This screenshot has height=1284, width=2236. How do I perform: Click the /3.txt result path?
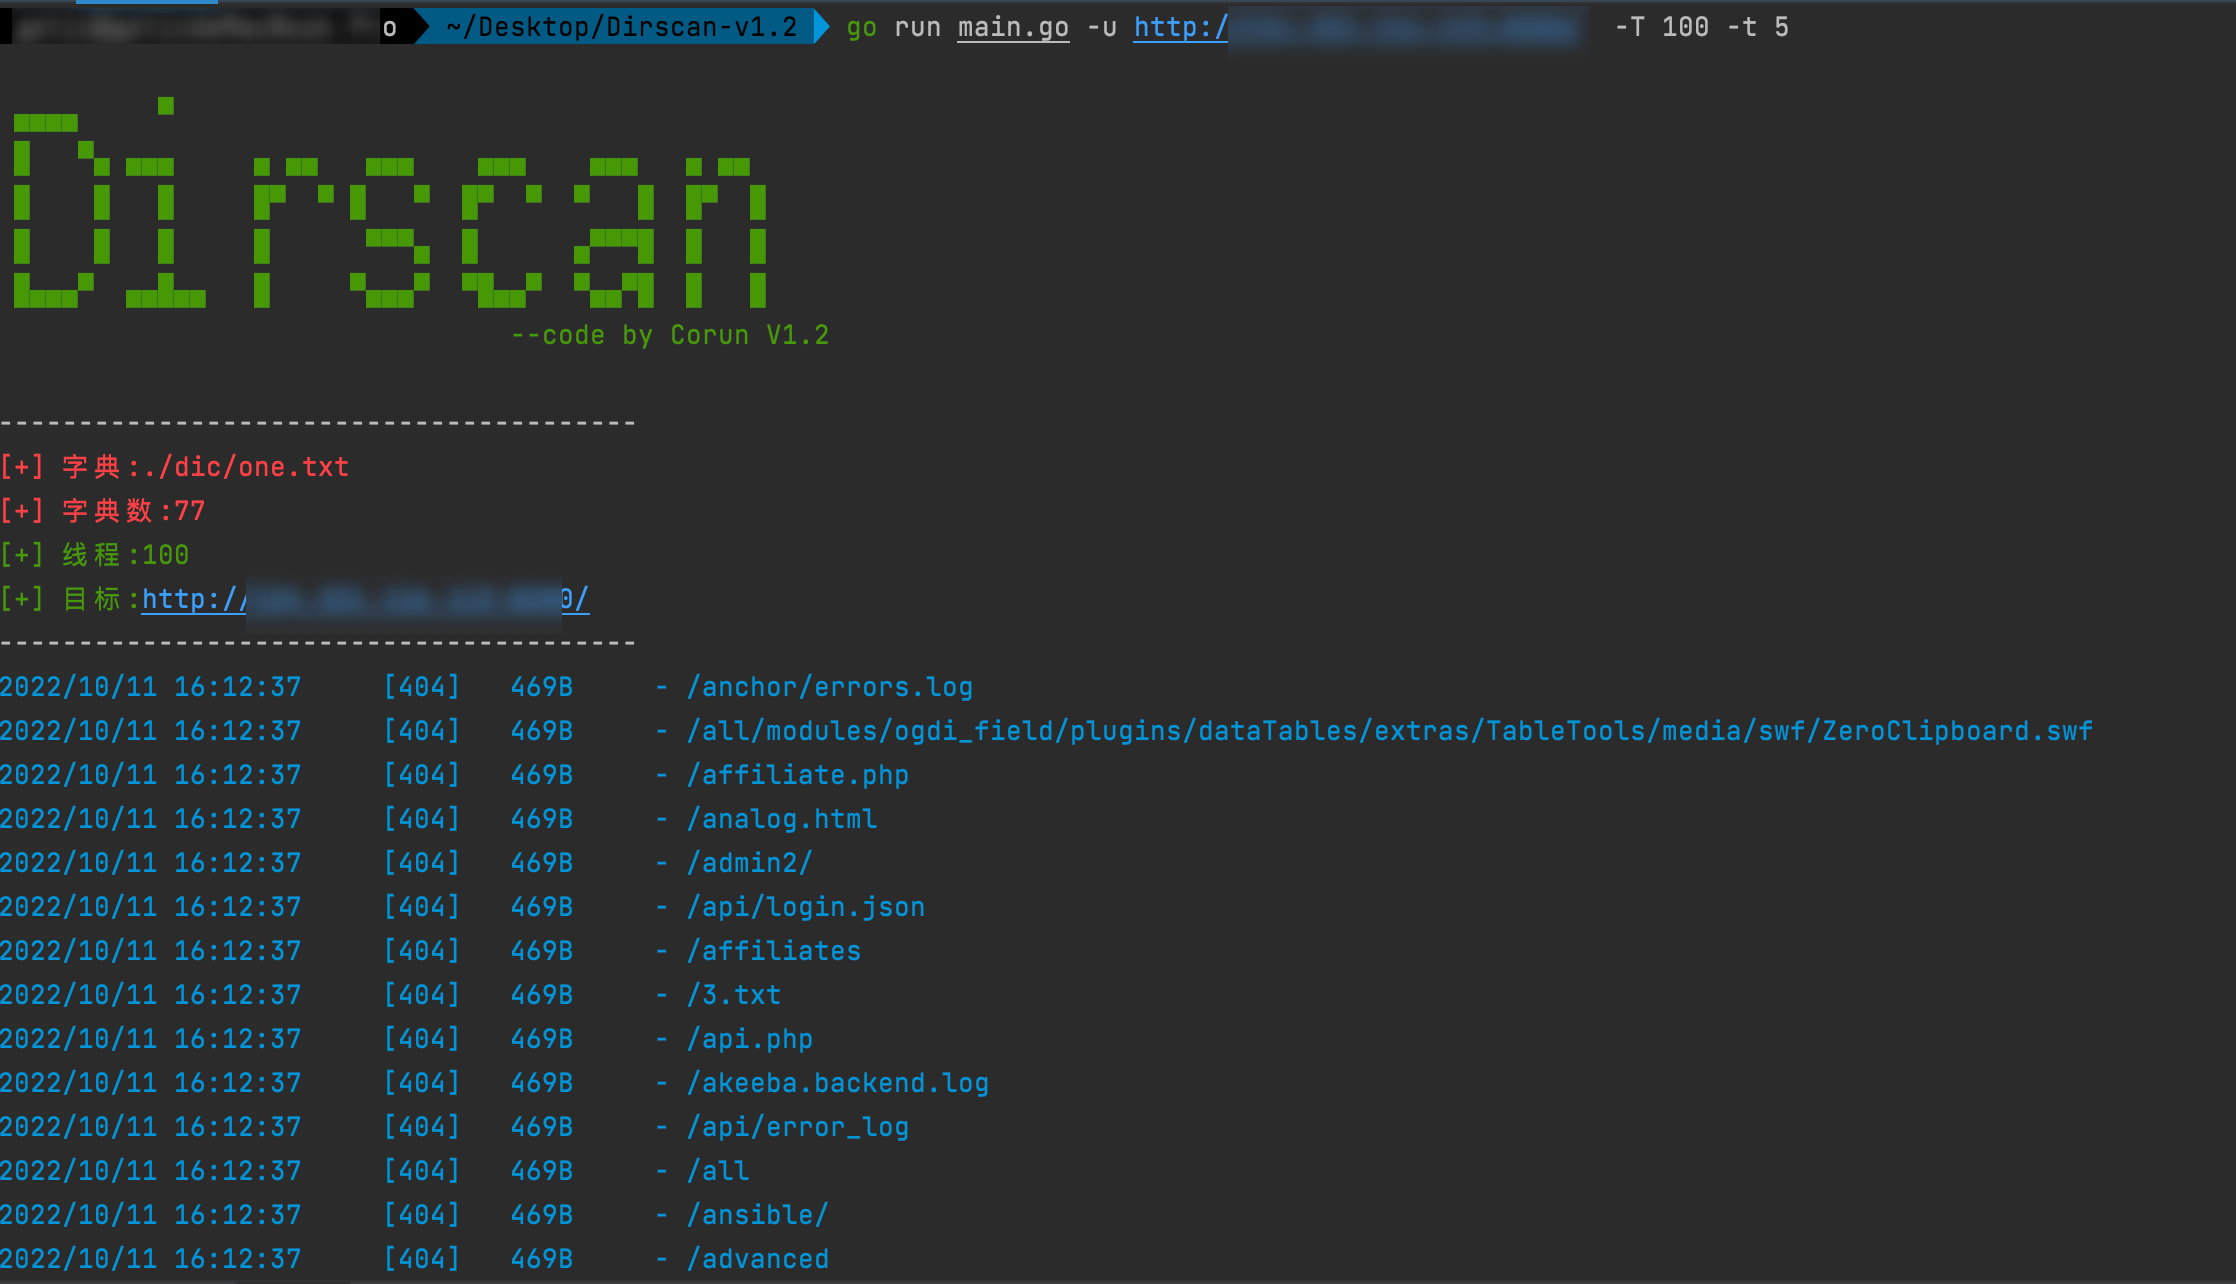733,995
